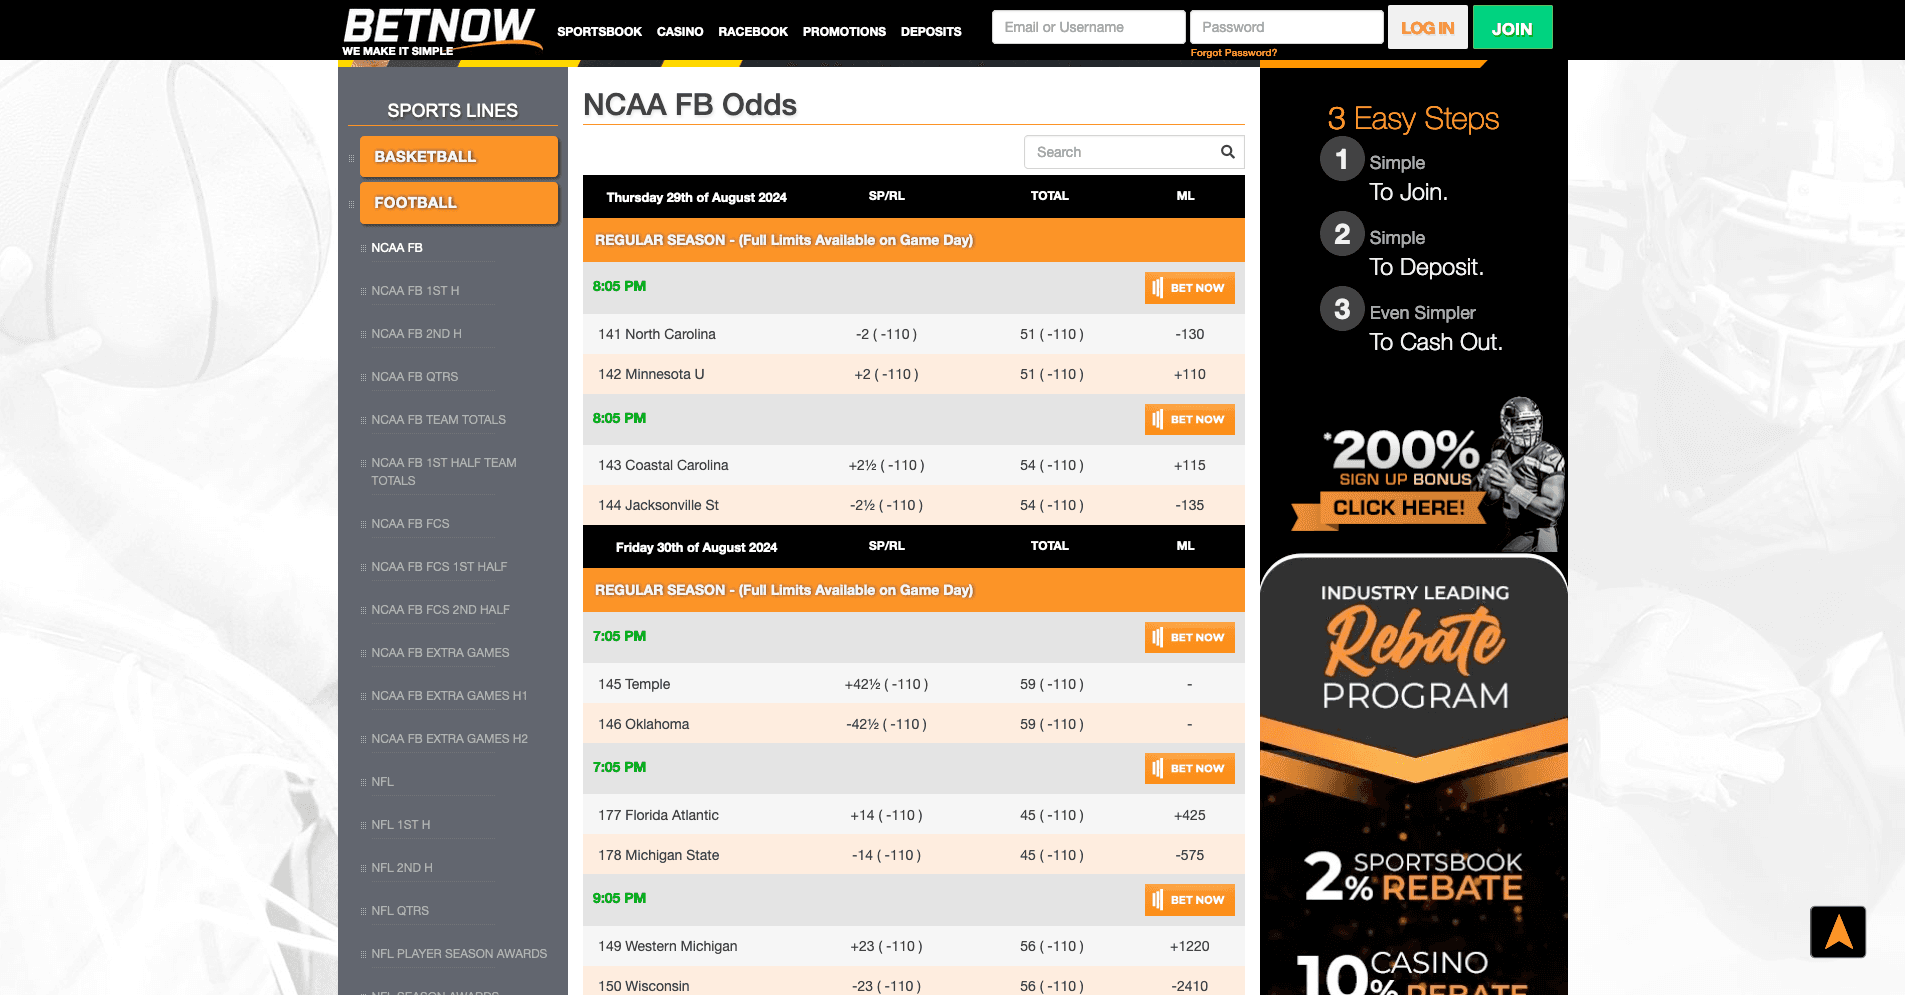Open the Promotions menu

click(x=844, y=32)
